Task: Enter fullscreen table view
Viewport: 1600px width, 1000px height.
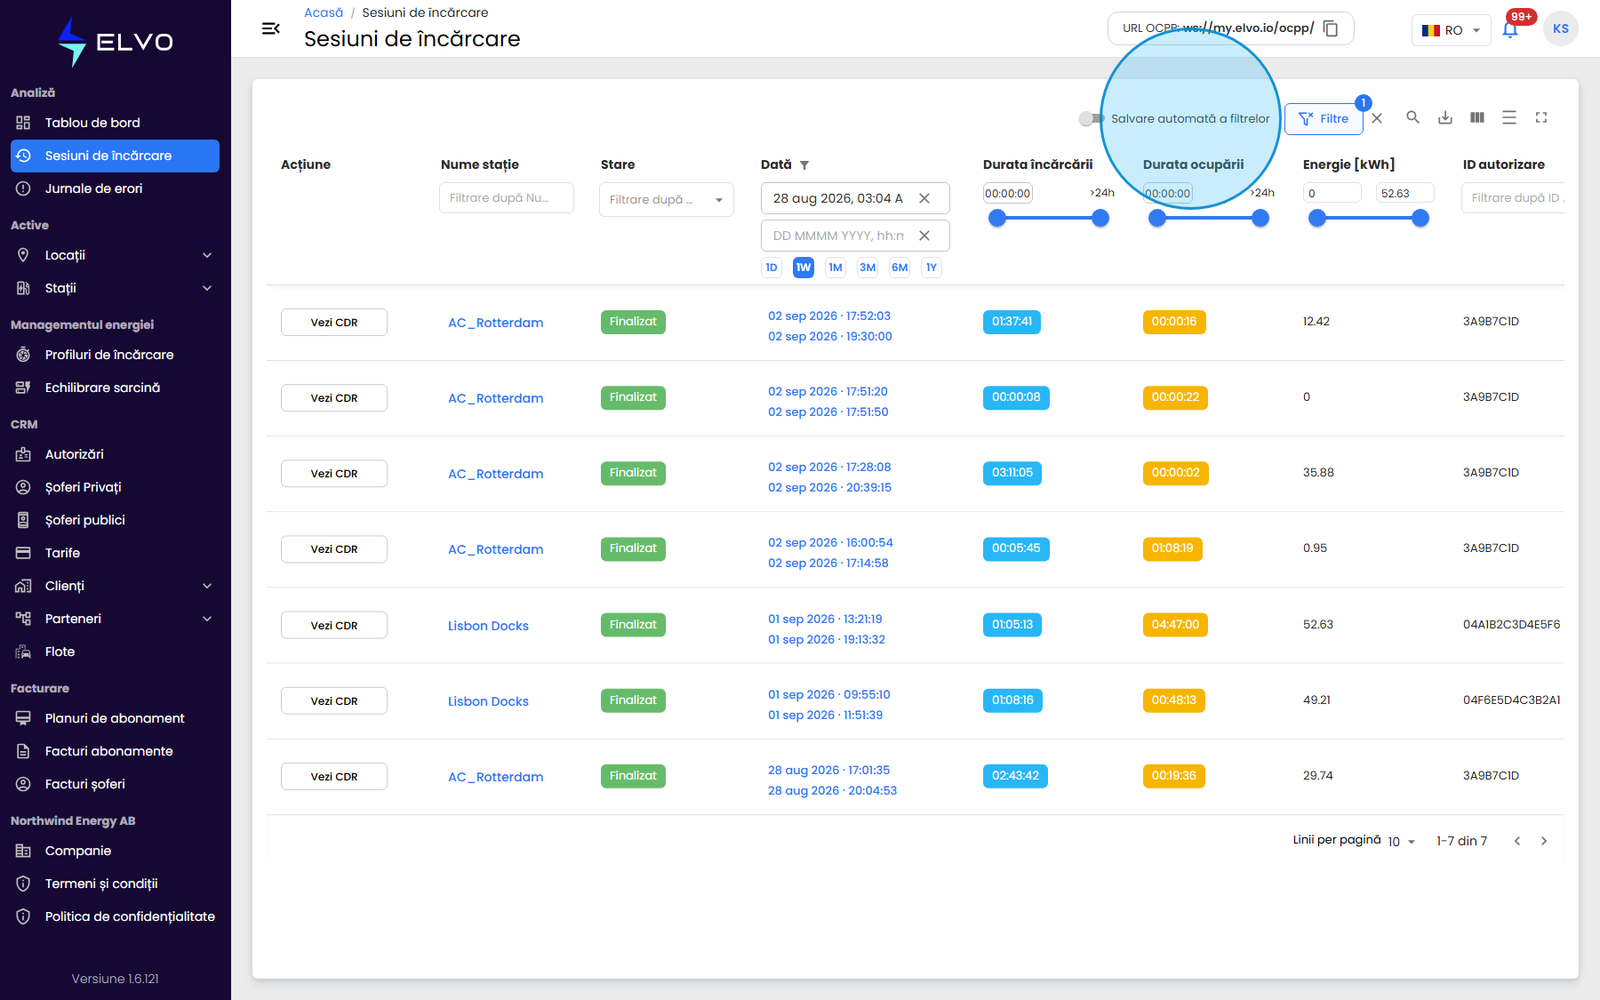Action: coord(1541,117)
